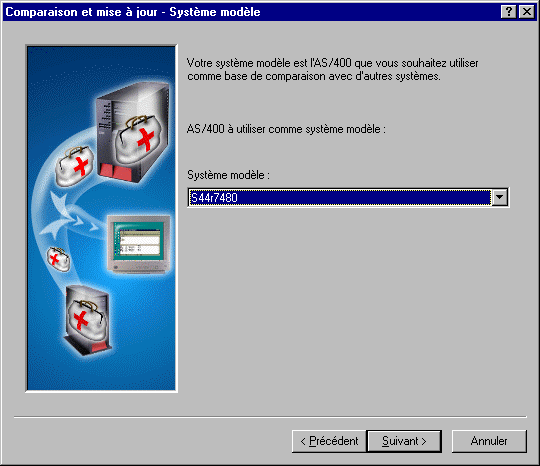Click the "Système modèle :" label
This screenshot has height=466, width=540.
click(x=228, y=175)
